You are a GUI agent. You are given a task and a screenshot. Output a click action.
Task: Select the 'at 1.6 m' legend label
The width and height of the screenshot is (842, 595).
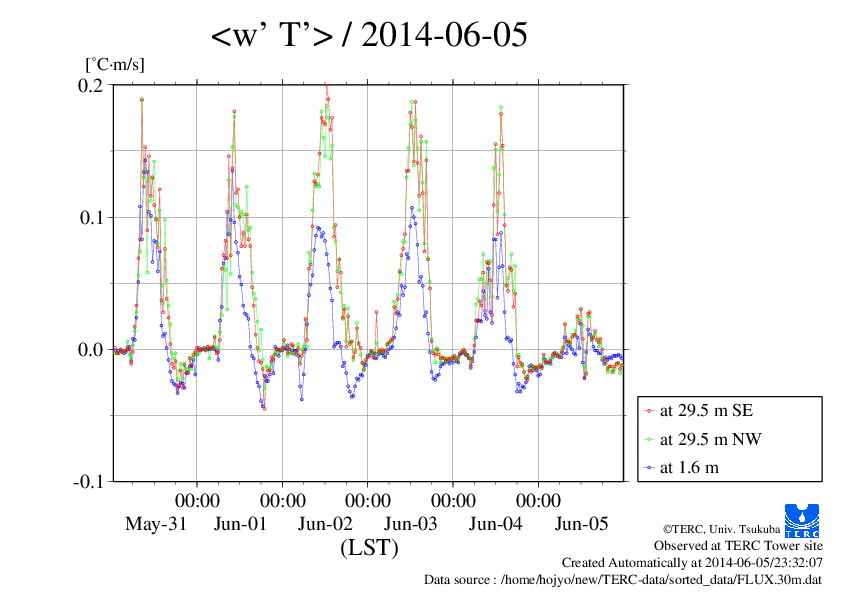[690, 467]
